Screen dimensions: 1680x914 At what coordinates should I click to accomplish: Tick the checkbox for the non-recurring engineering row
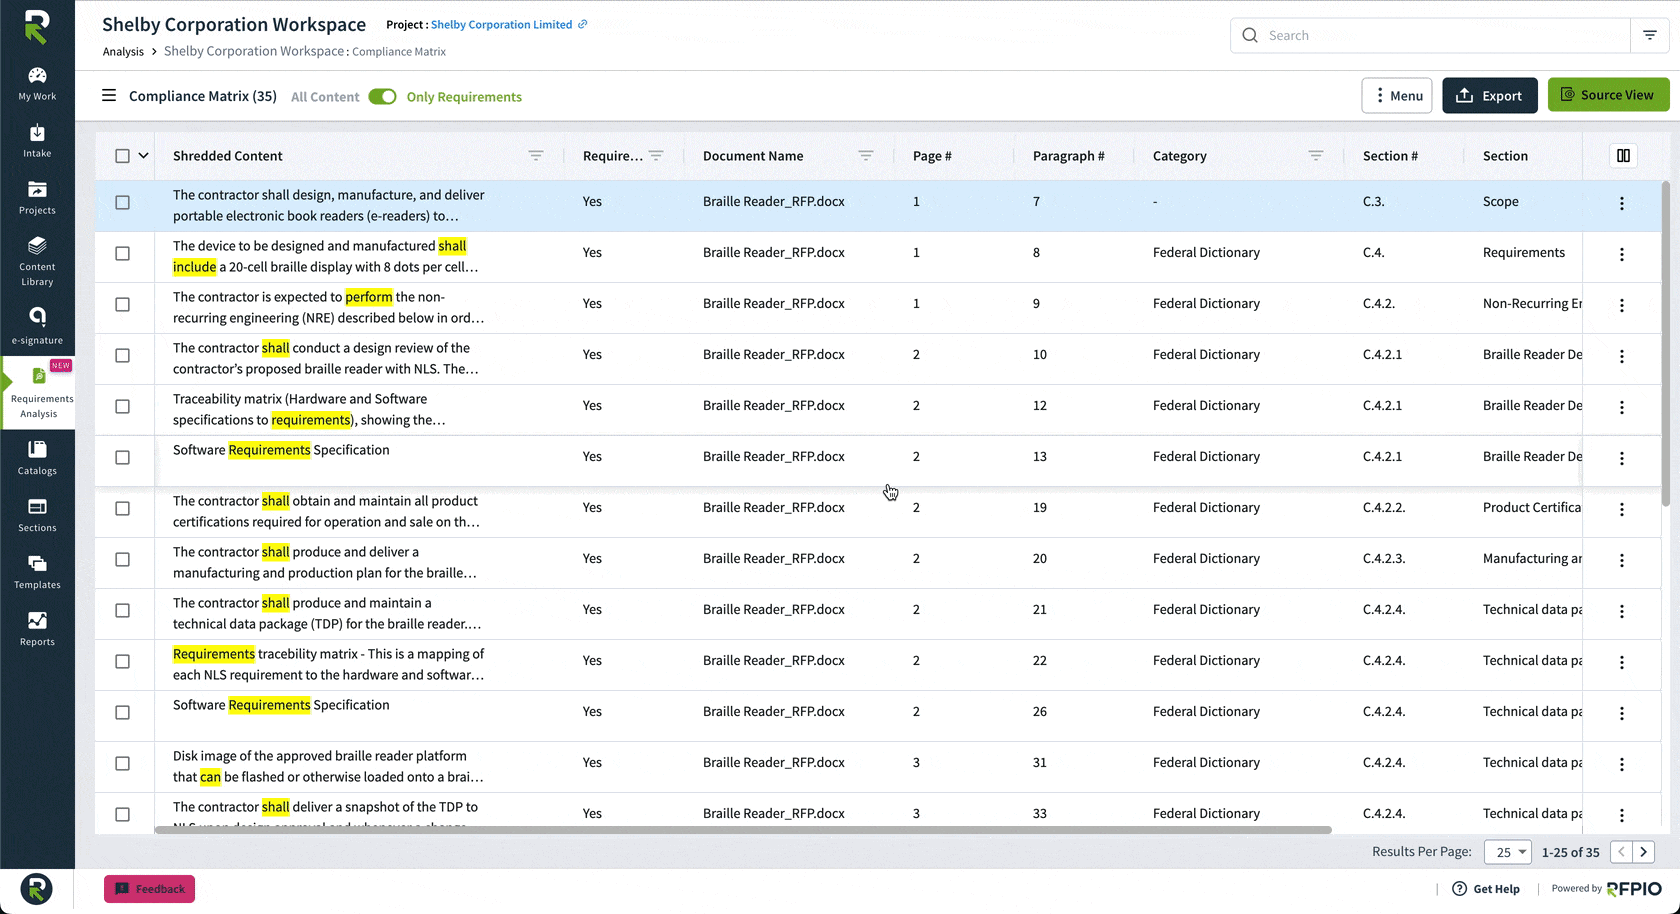coord(122,304)
